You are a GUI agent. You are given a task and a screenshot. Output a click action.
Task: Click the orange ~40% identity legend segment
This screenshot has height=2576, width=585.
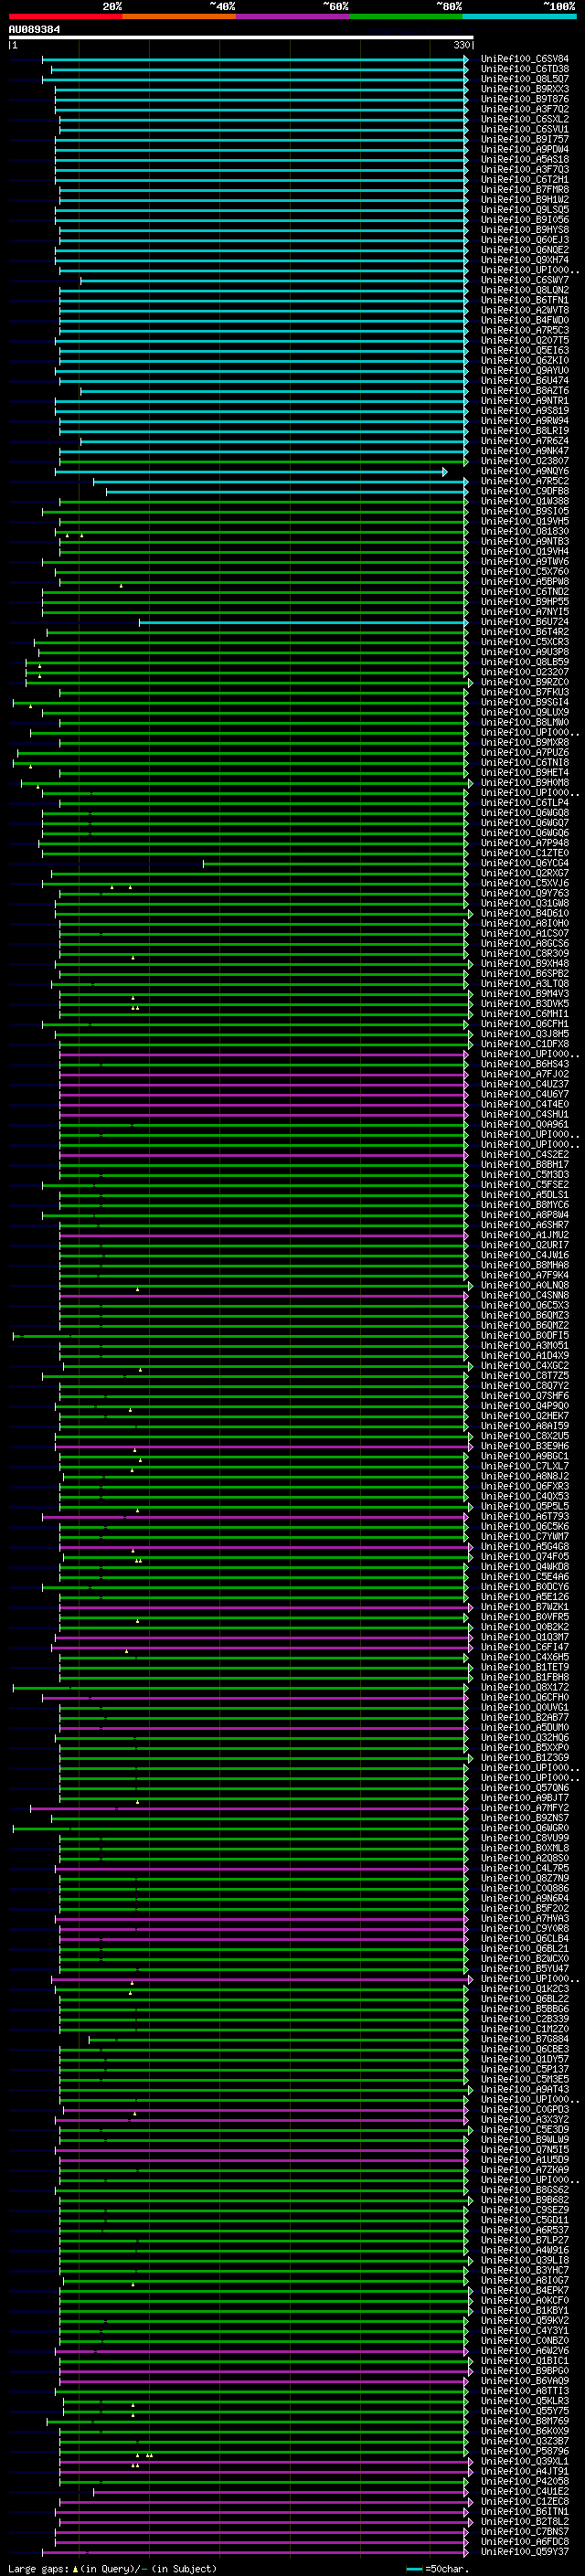[x=179, y=16]
